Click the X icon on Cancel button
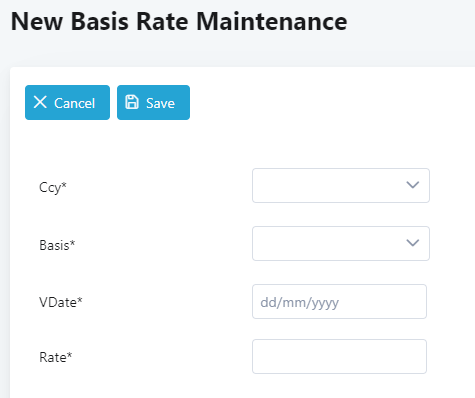This screenshot has width=475, height=398. [x=40, y=102]
